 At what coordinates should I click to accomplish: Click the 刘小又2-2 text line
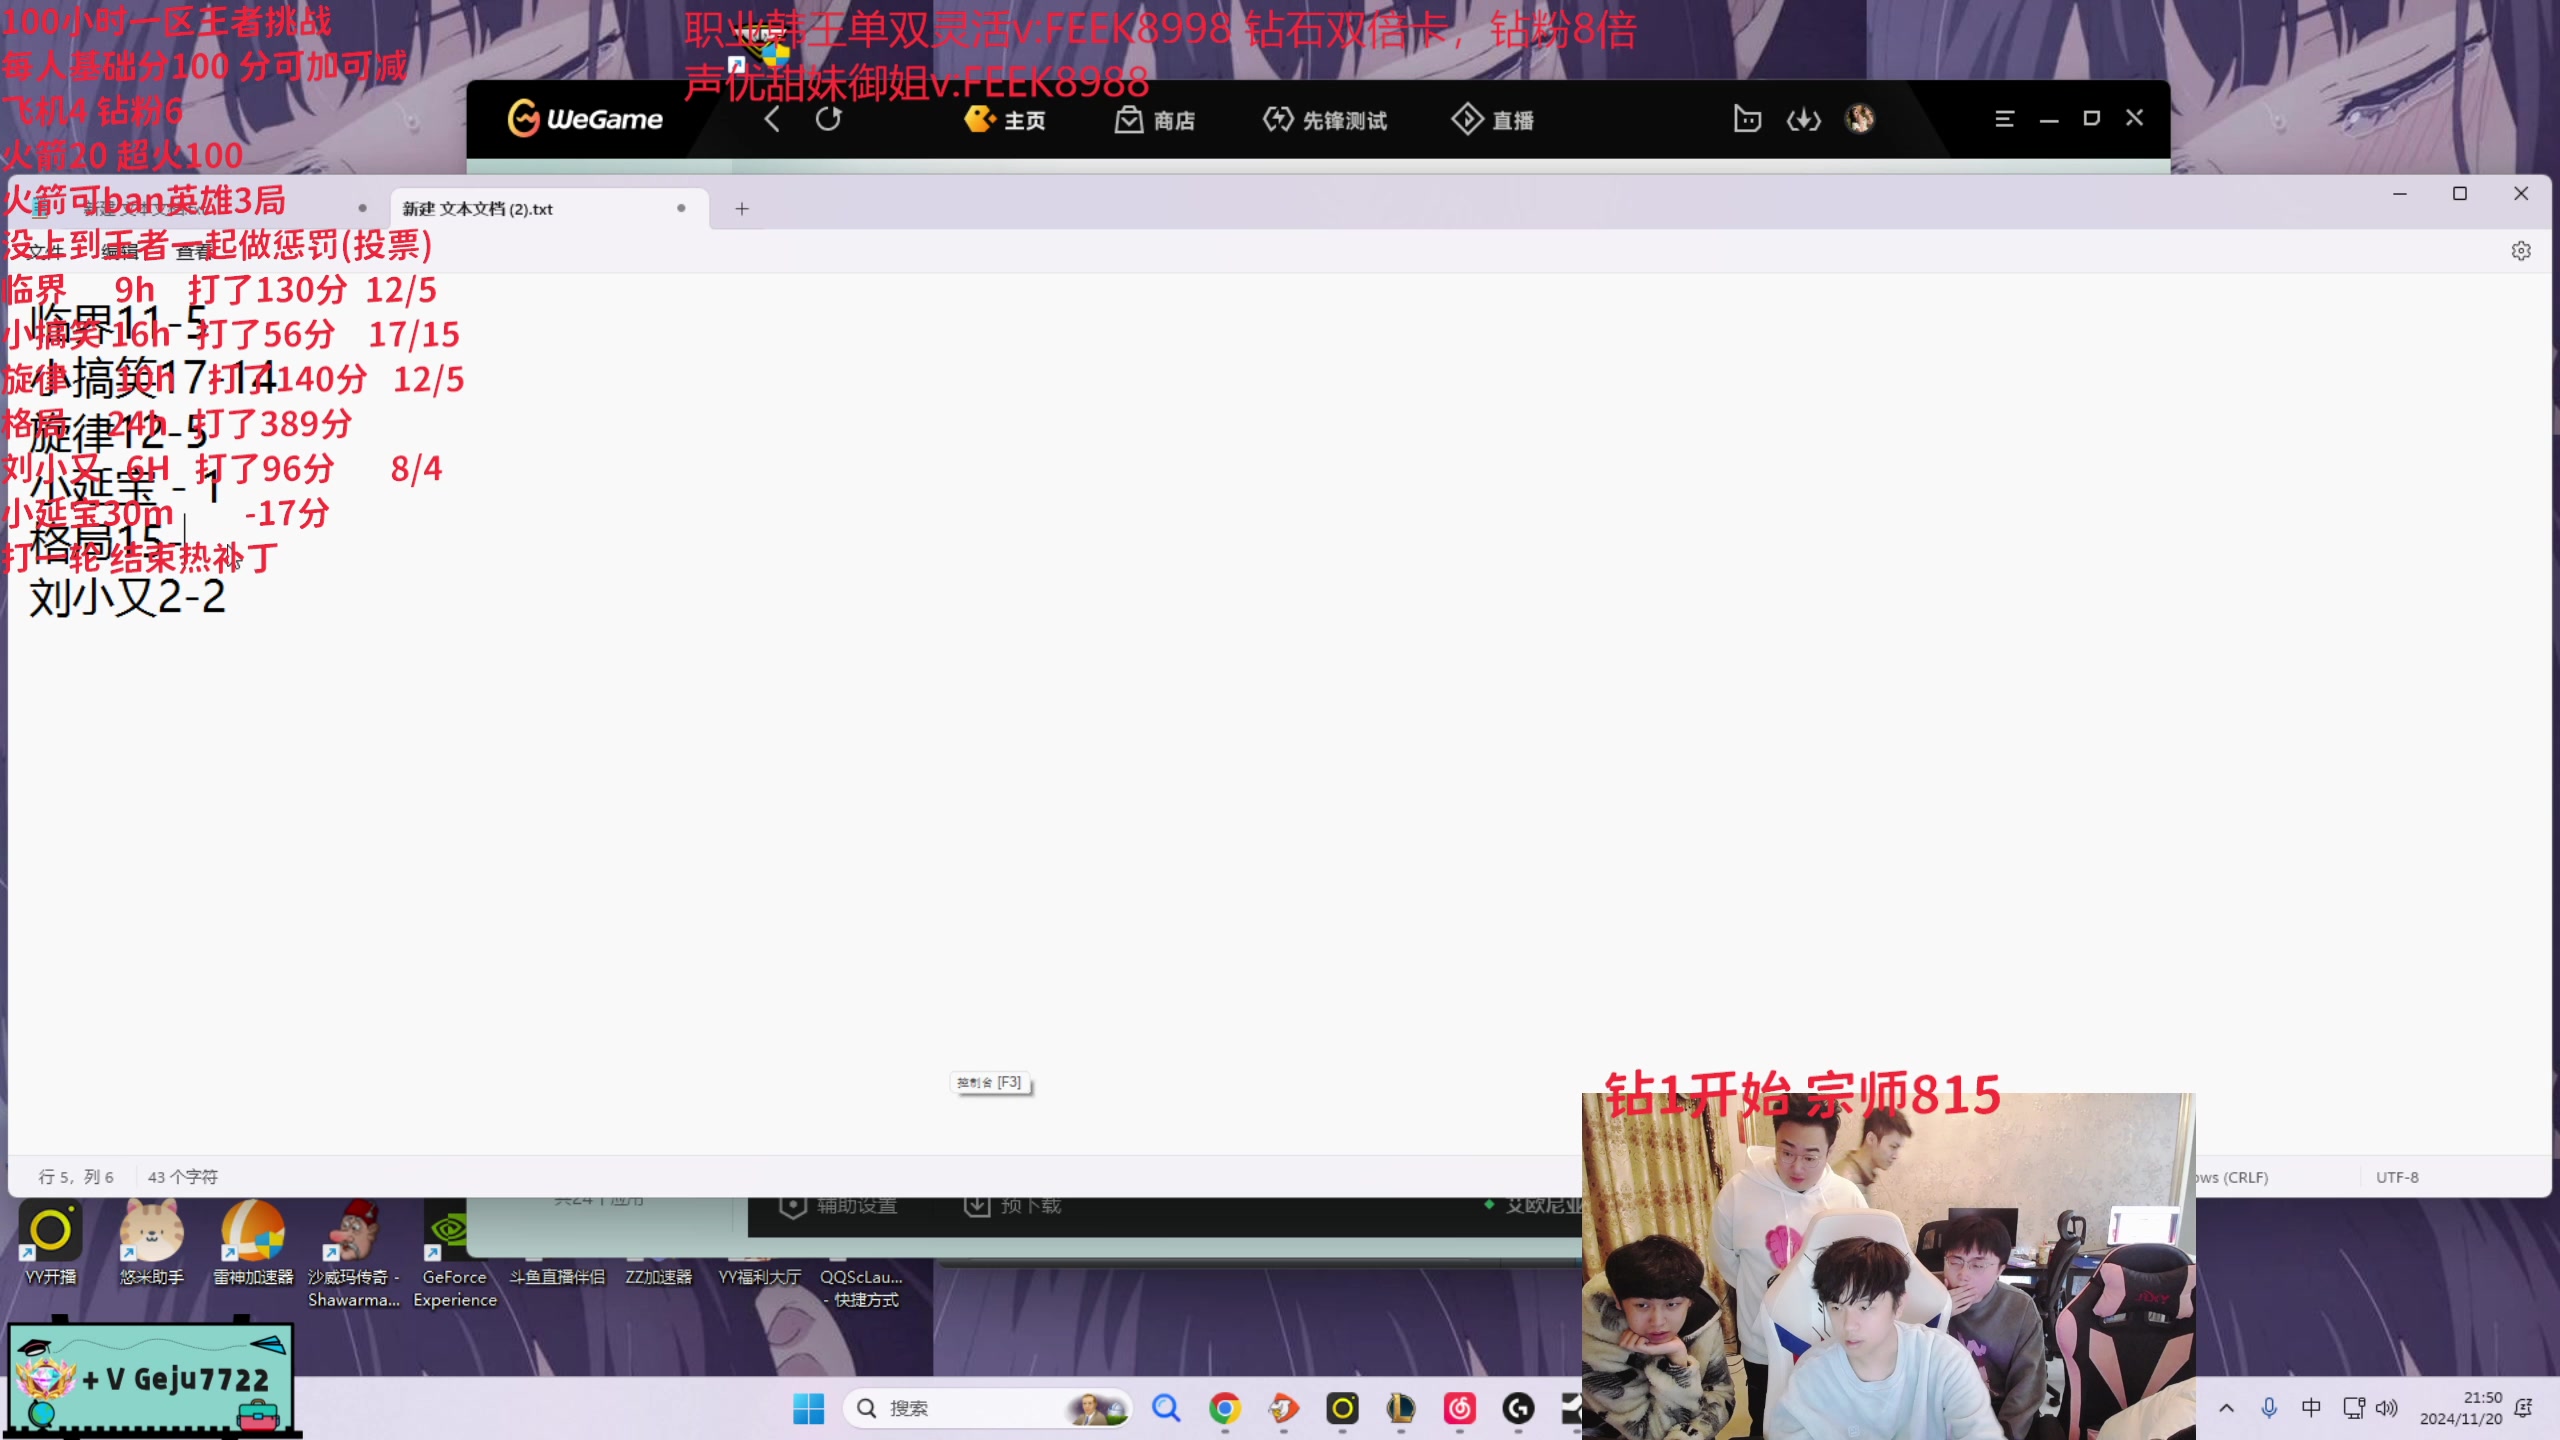pos(128,597)
